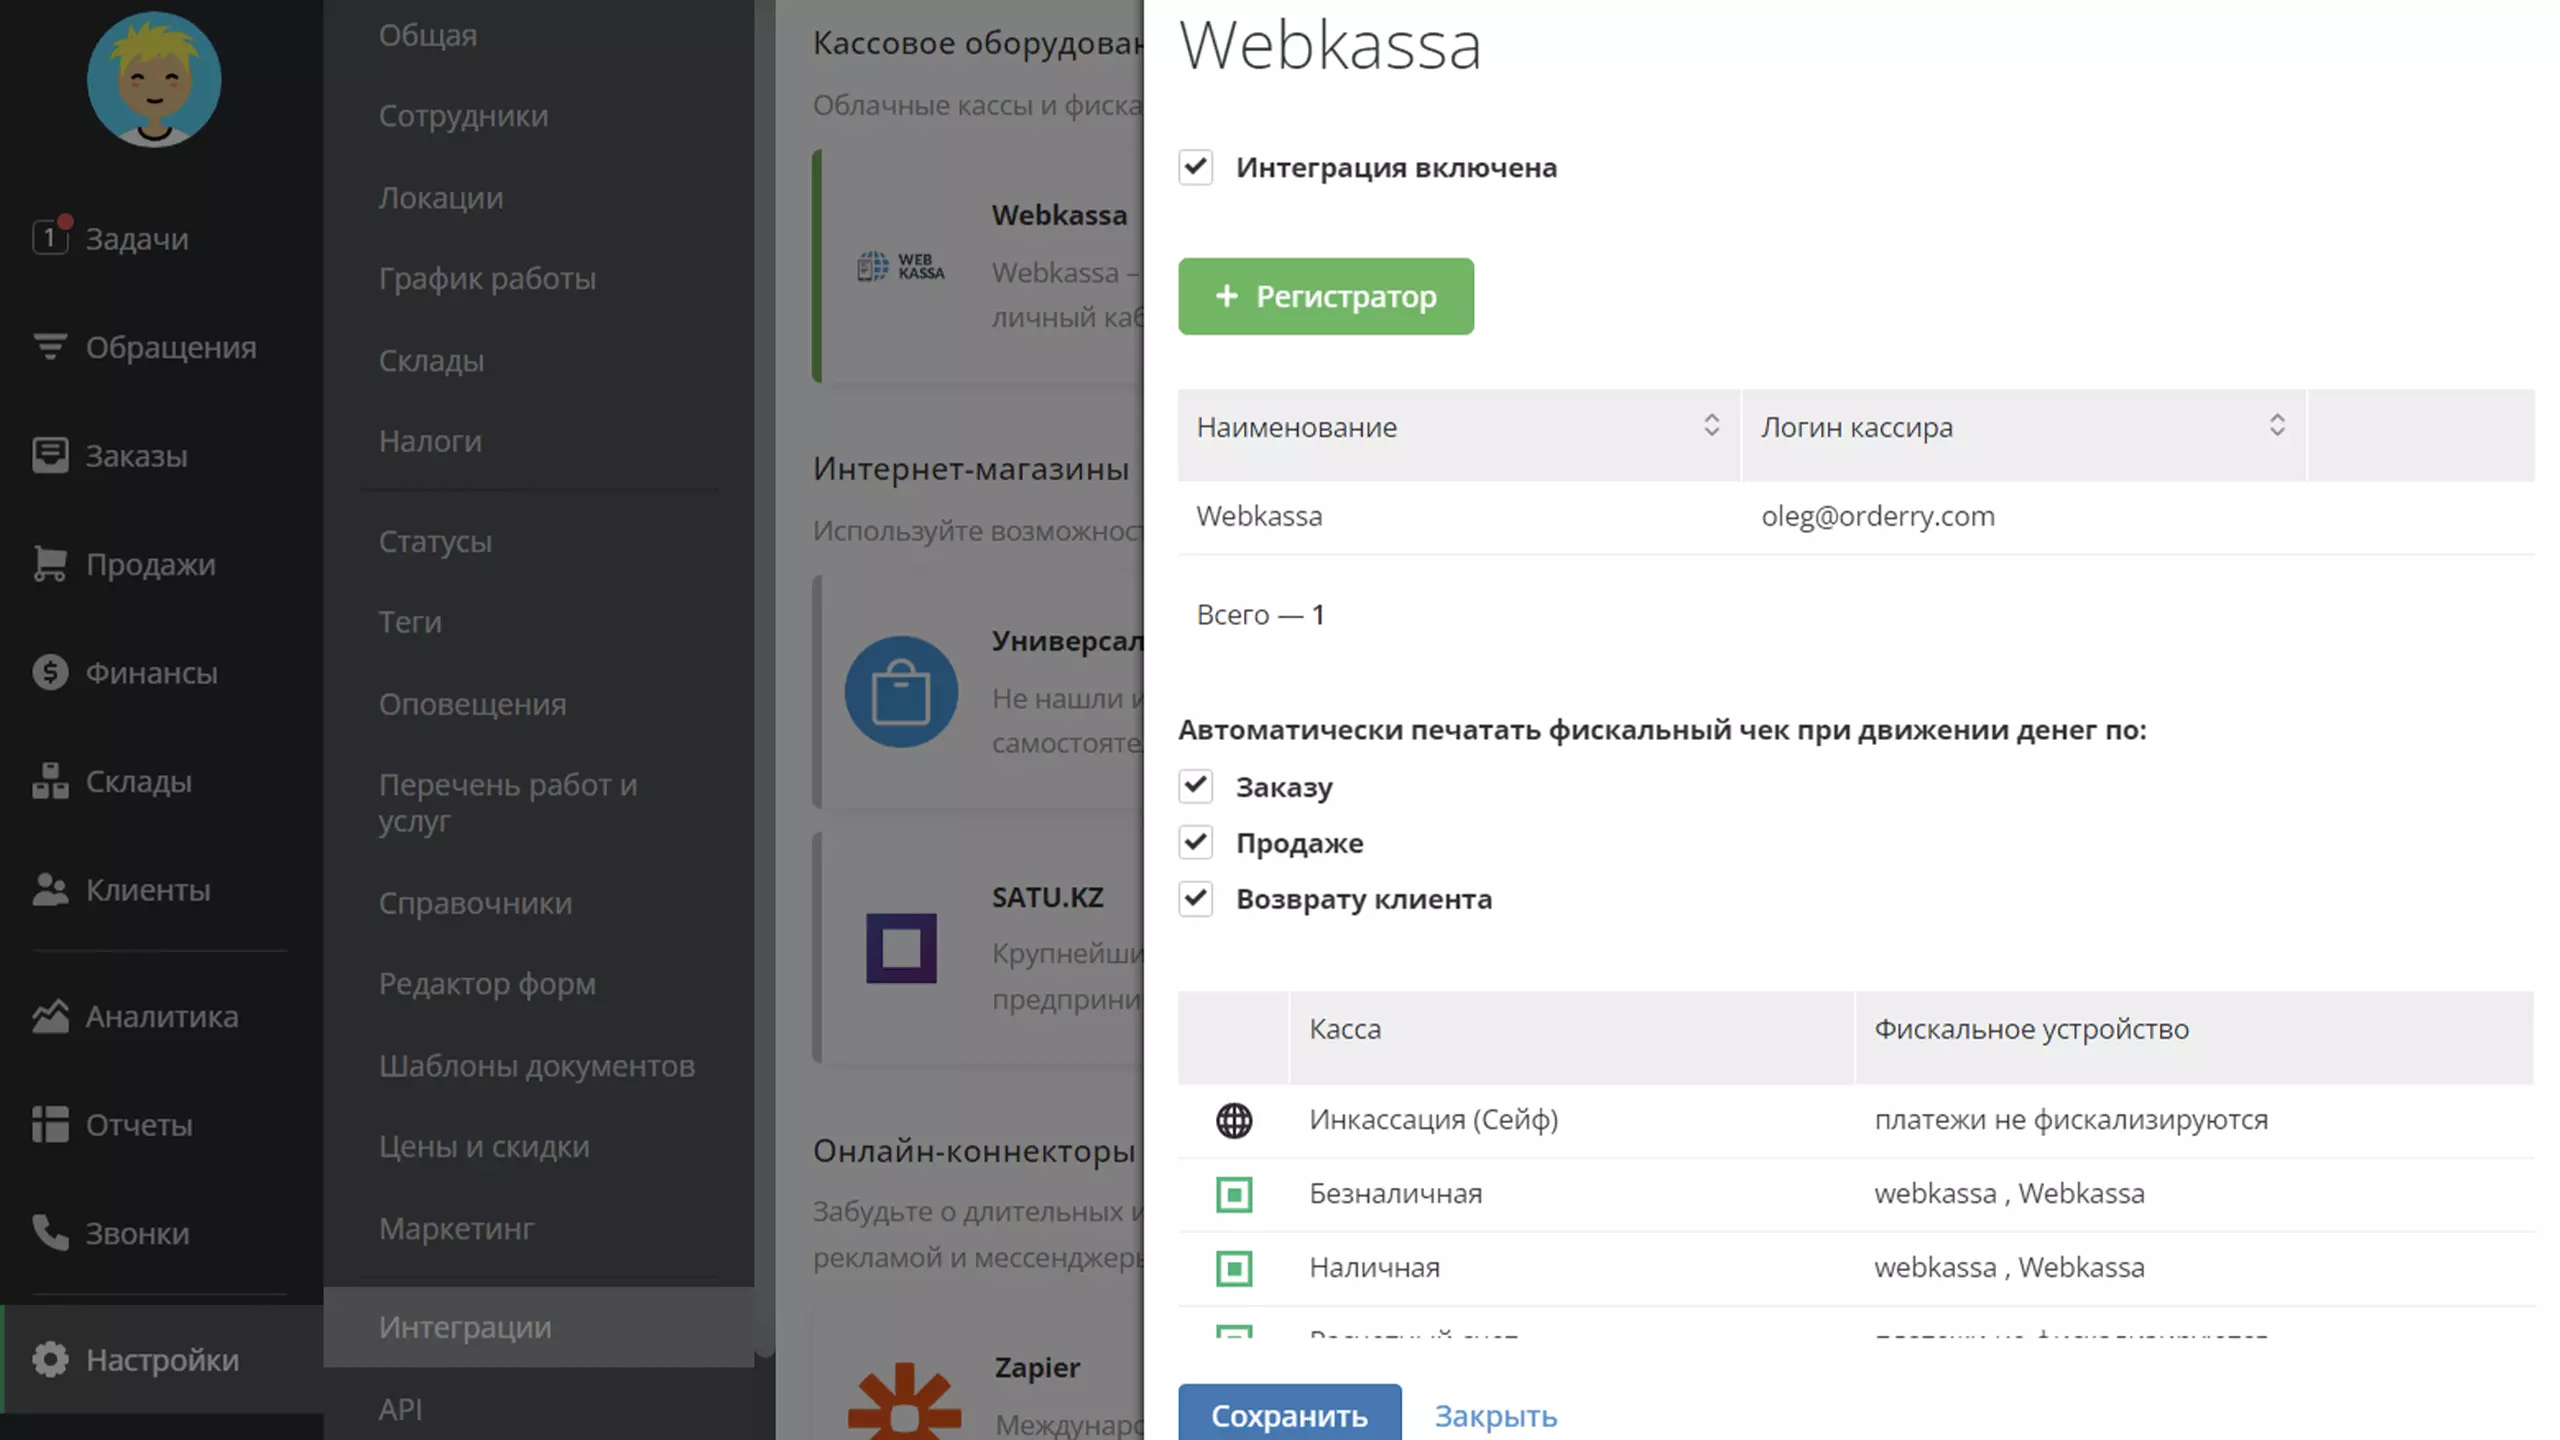This screenshot has width=2560, height=1440.
Task: Open the Webkassa registrar table row
Action: [1856, 516]
